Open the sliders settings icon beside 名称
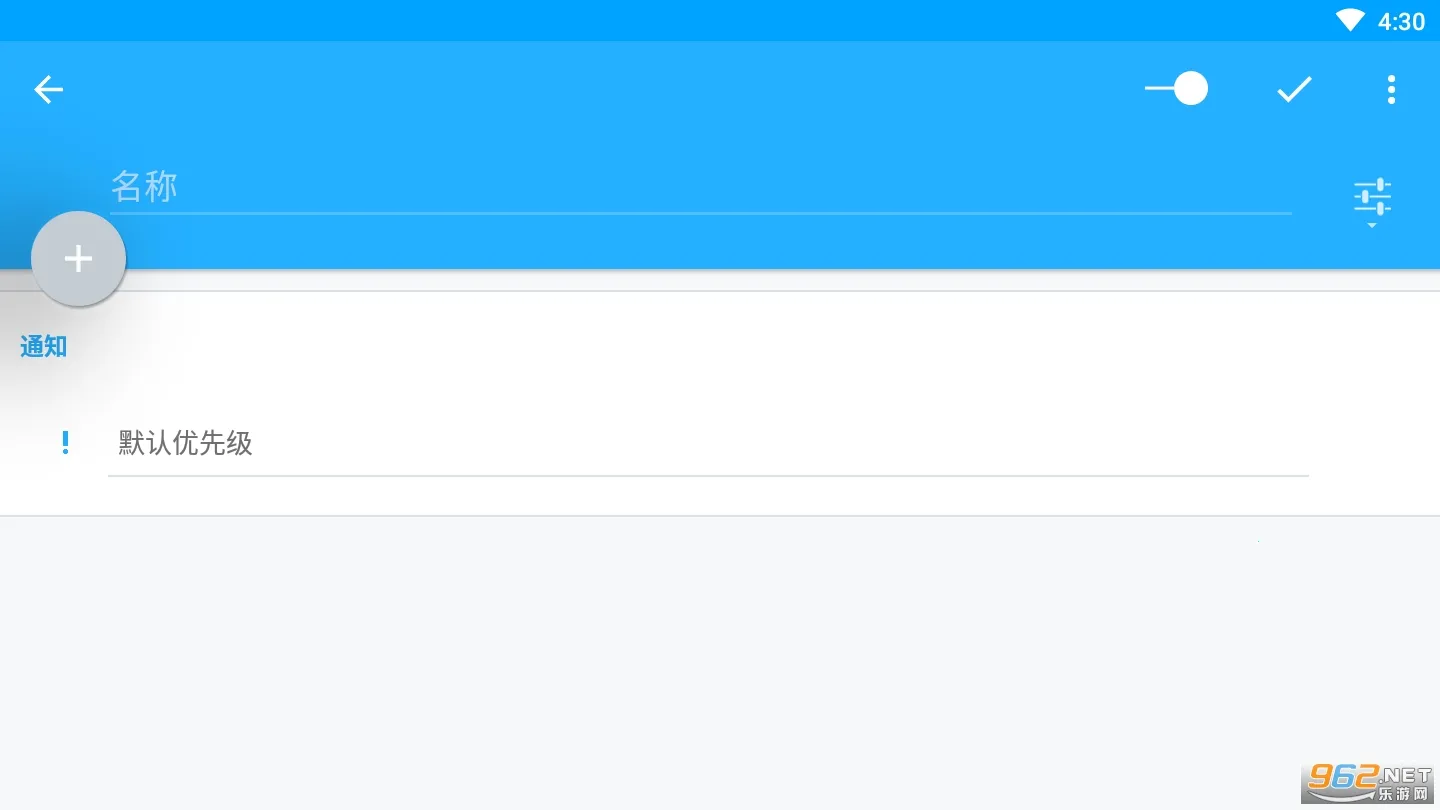1440x810 pixels. tap(1372, 197)
